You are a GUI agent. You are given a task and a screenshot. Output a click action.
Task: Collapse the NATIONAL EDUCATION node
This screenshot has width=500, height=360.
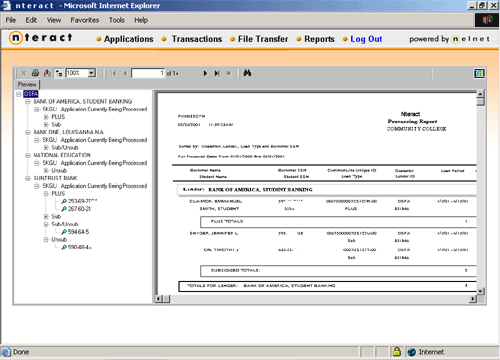click(28, 155)
